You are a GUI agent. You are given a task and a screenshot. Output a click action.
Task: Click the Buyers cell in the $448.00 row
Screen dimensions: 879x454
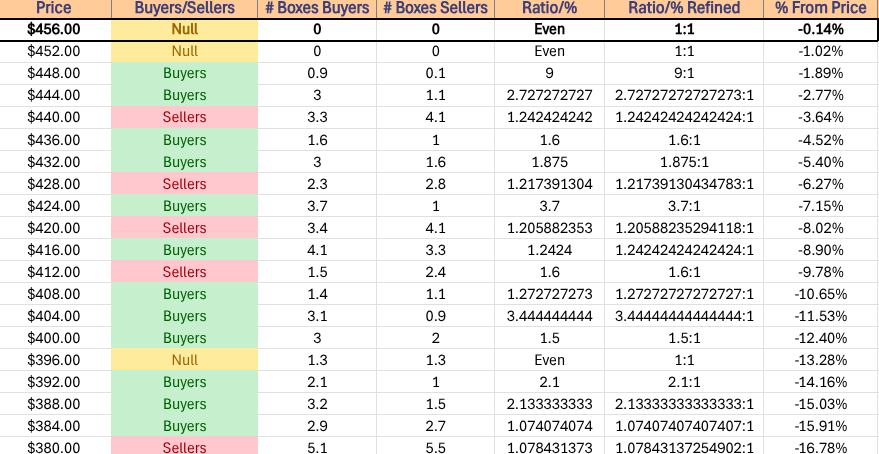pyautogui.click(x=183, y=73)
